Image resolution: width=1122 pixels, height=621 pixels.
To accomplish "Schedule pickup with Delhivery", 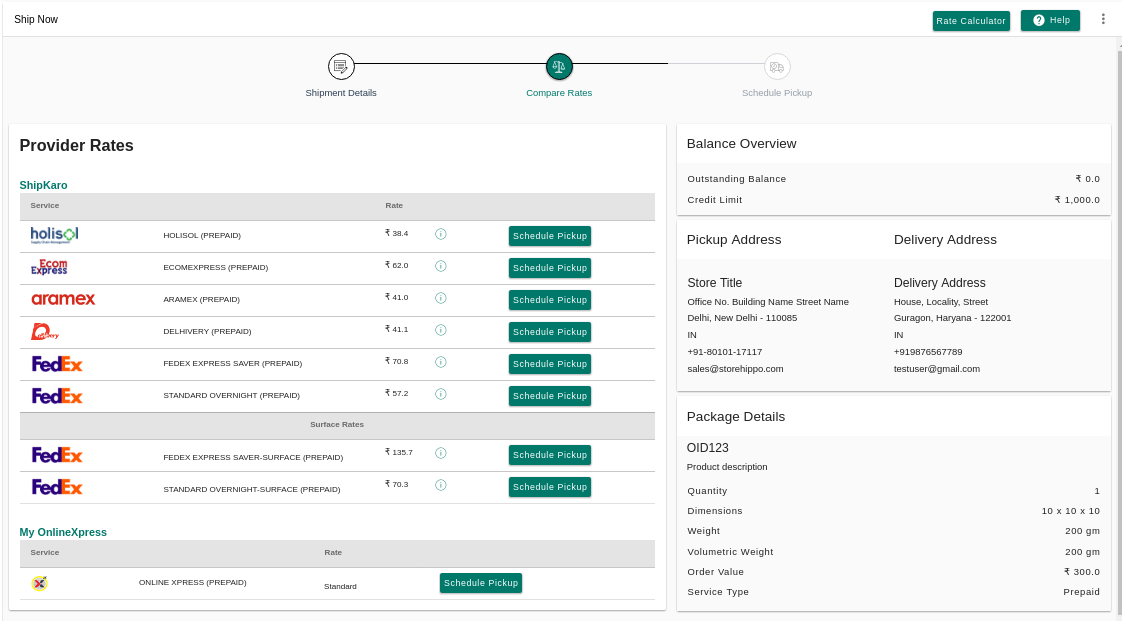I will [x=550, y=332].
